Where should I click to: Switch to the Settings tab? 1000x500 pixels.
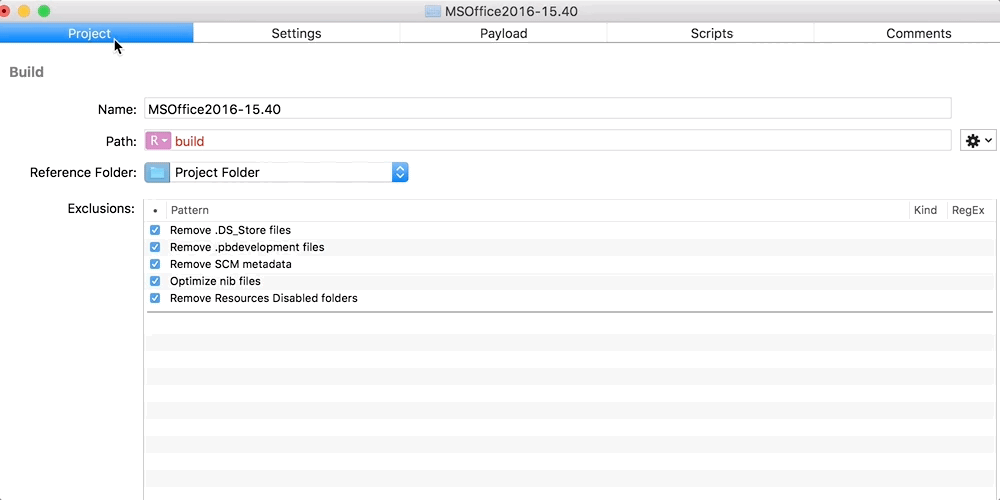(x=296, y=33)
